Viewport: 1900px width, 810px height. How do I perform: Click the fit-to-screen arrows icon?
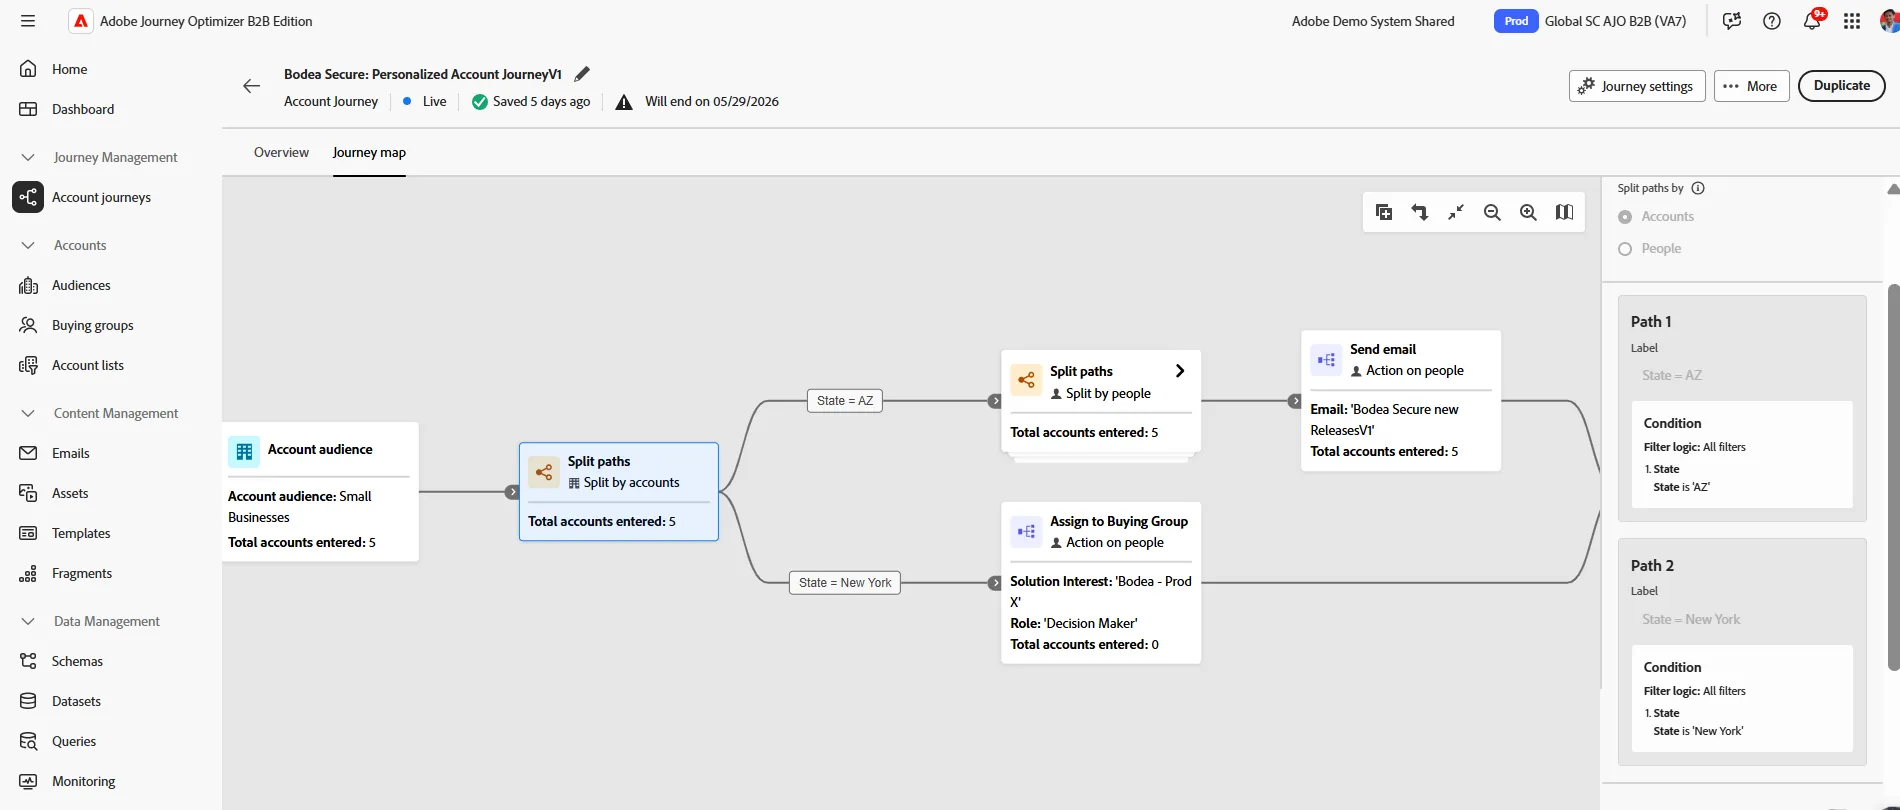(1456, 212)
